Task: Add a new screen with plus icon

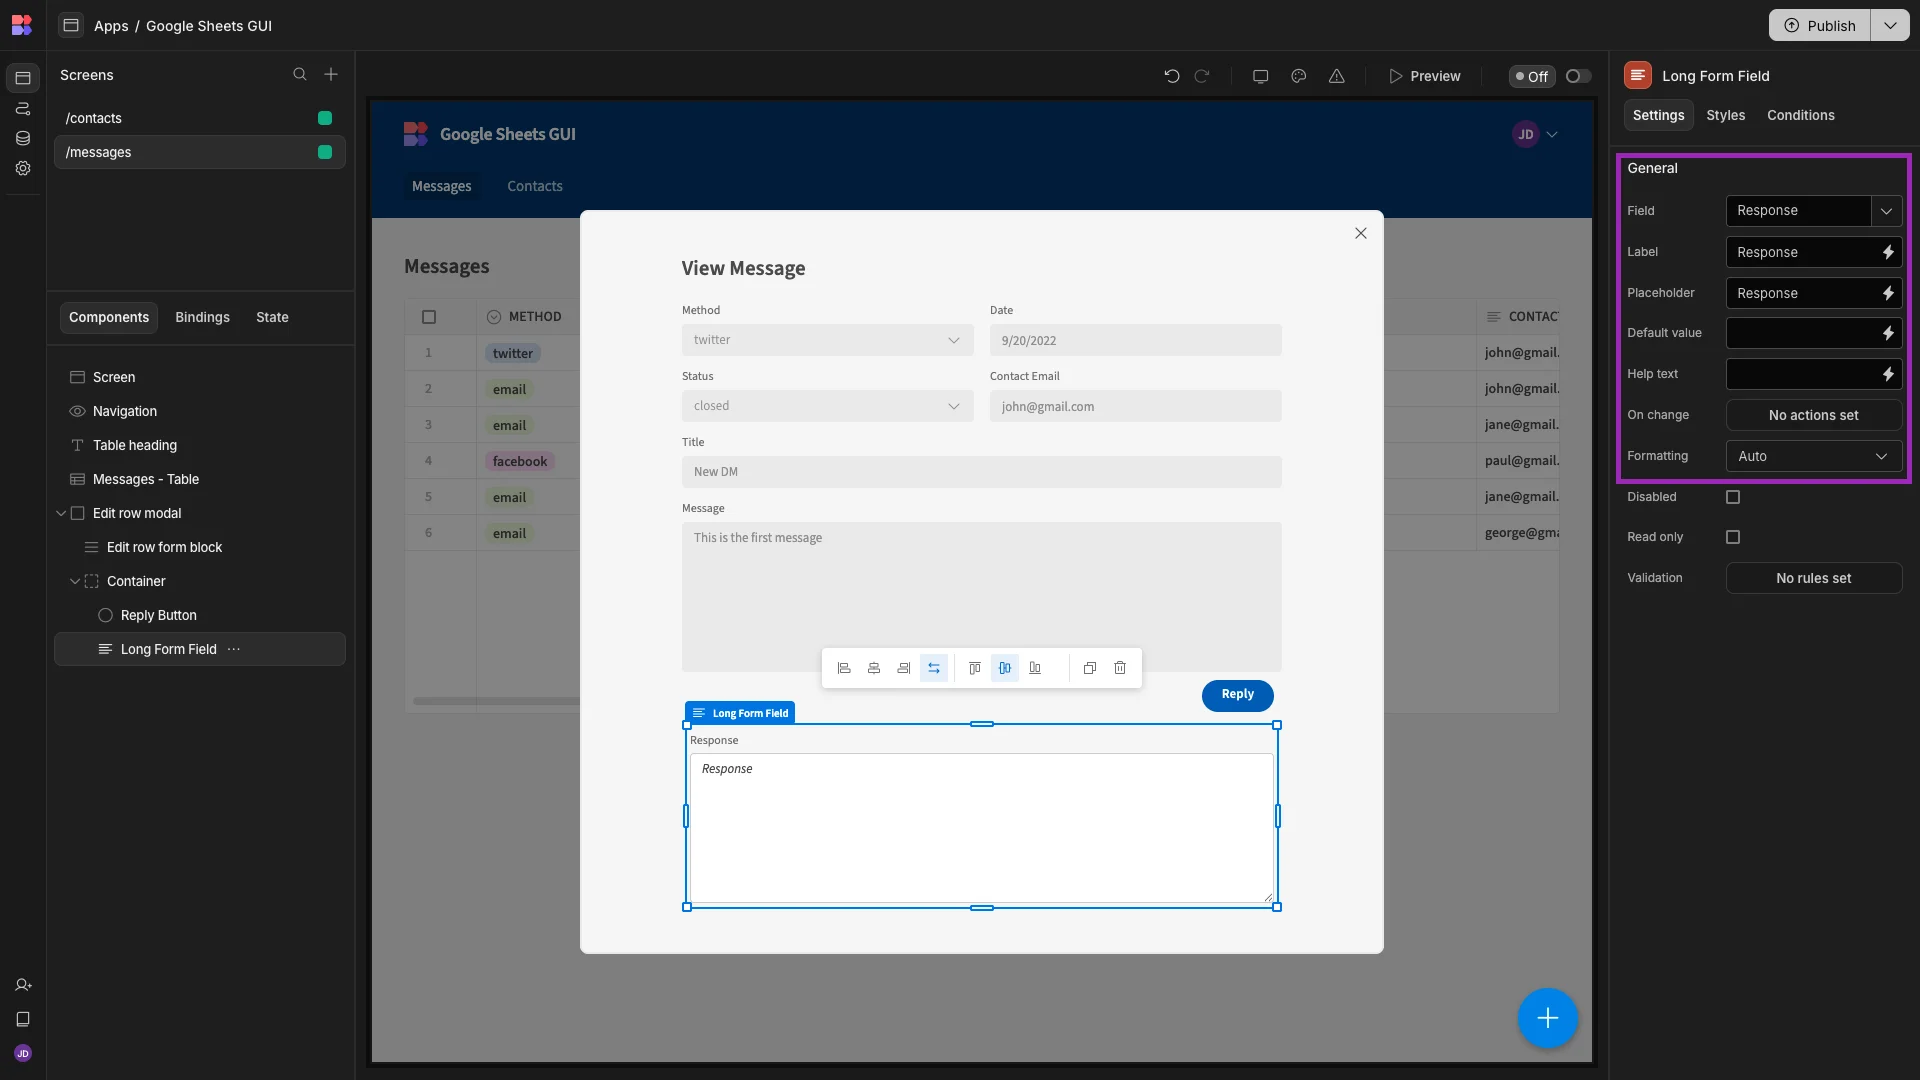Action: click(331, 75)
